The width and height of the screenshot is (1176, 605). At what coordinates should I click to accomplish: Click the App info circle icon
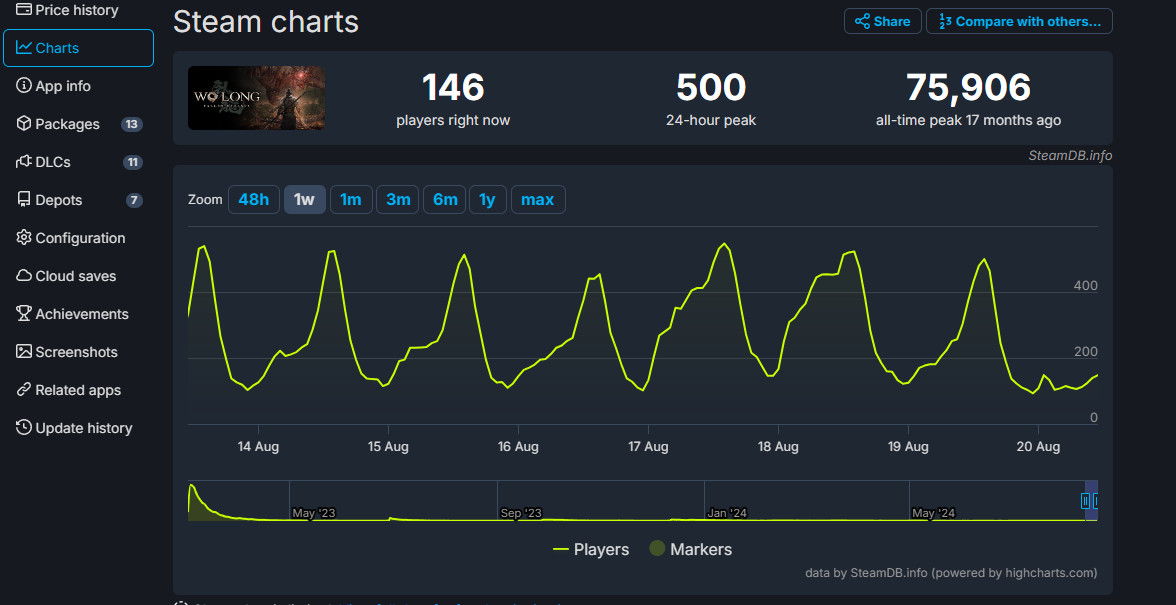click(24, 86)
